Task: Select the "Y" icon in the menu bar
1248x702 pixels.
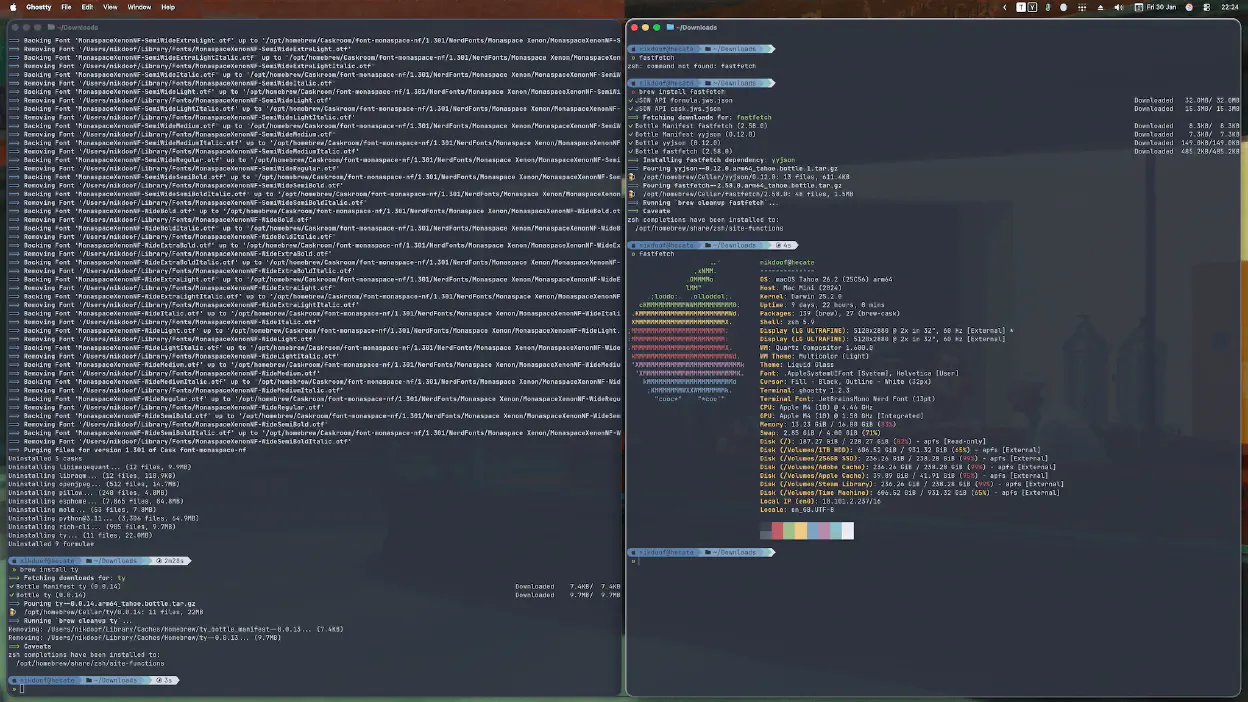Action: pyautogui.click(x=1032, y=7)
